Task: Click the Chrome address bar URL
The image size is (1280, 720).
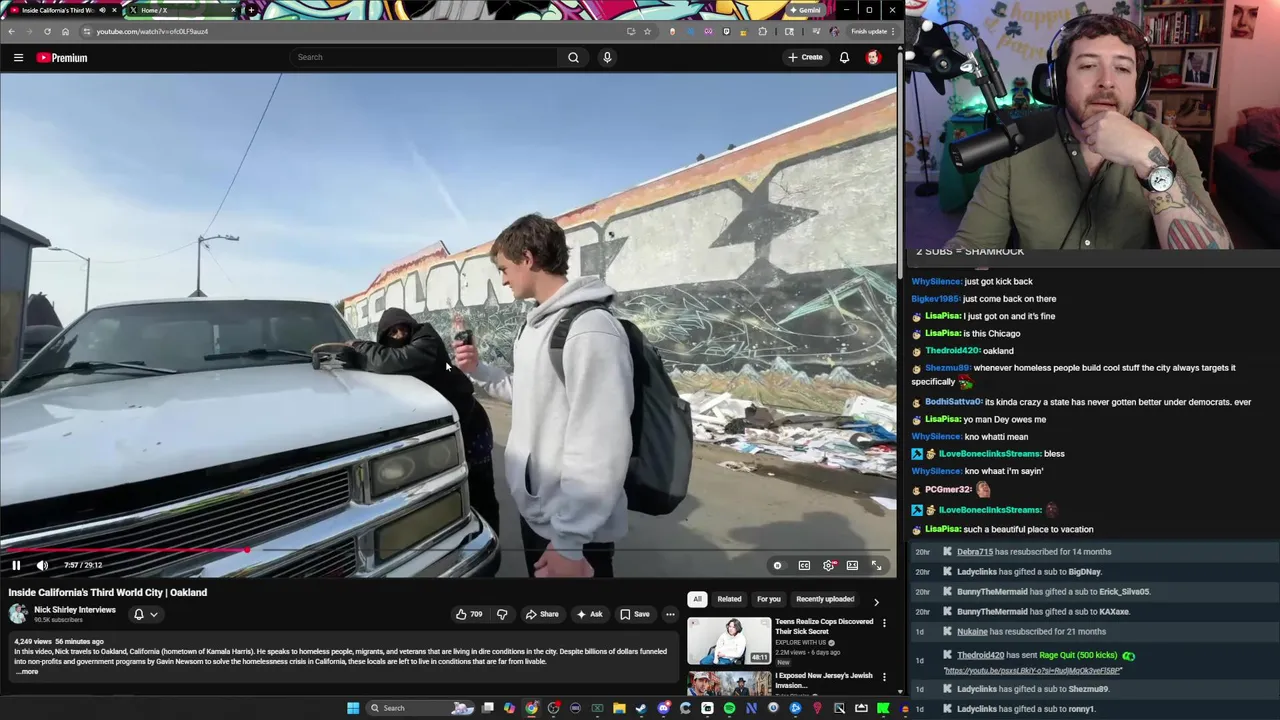Action: point(152,31)
